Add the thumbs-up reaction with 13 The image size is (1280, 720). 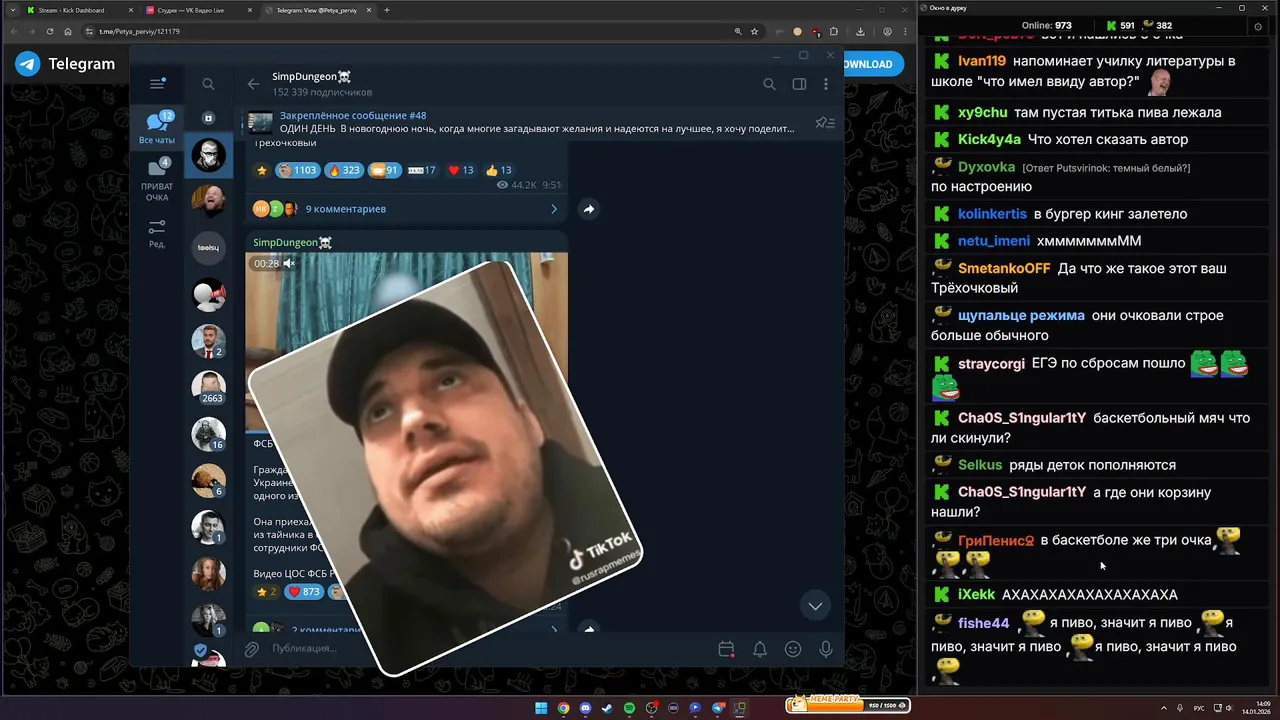tap(499, 170)
